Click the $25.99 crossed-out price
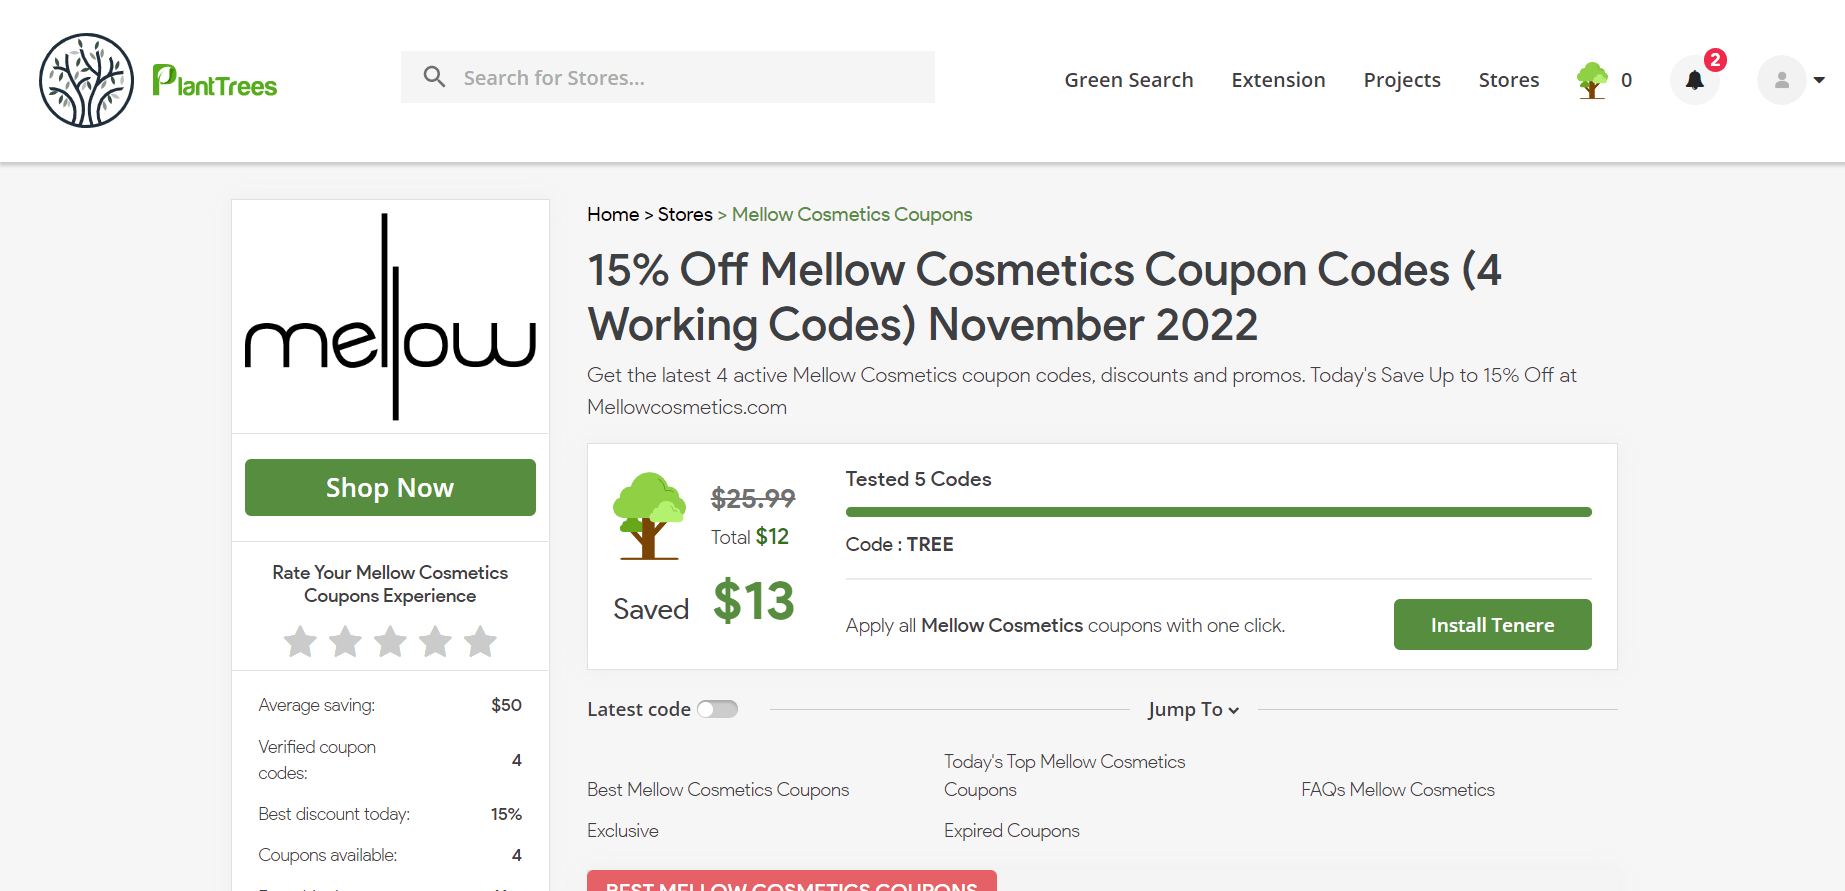1845x891 pixels. click(x=753, y=497)
